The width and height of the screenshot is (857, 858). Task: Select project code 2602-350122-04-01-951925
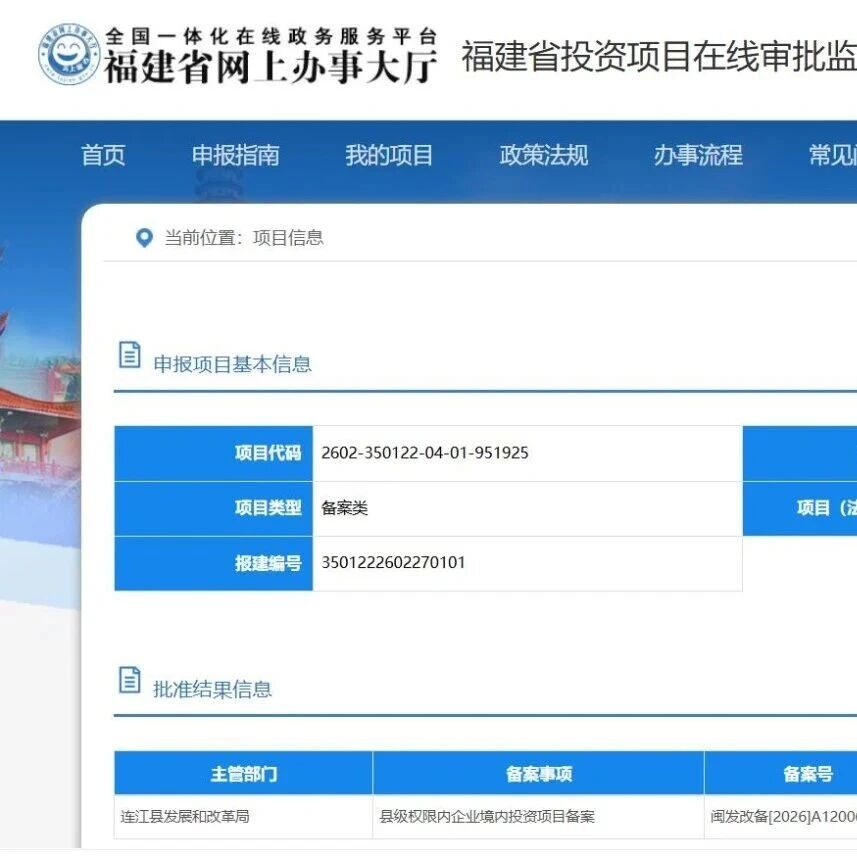pyautogui.click(x=425, y=453)
